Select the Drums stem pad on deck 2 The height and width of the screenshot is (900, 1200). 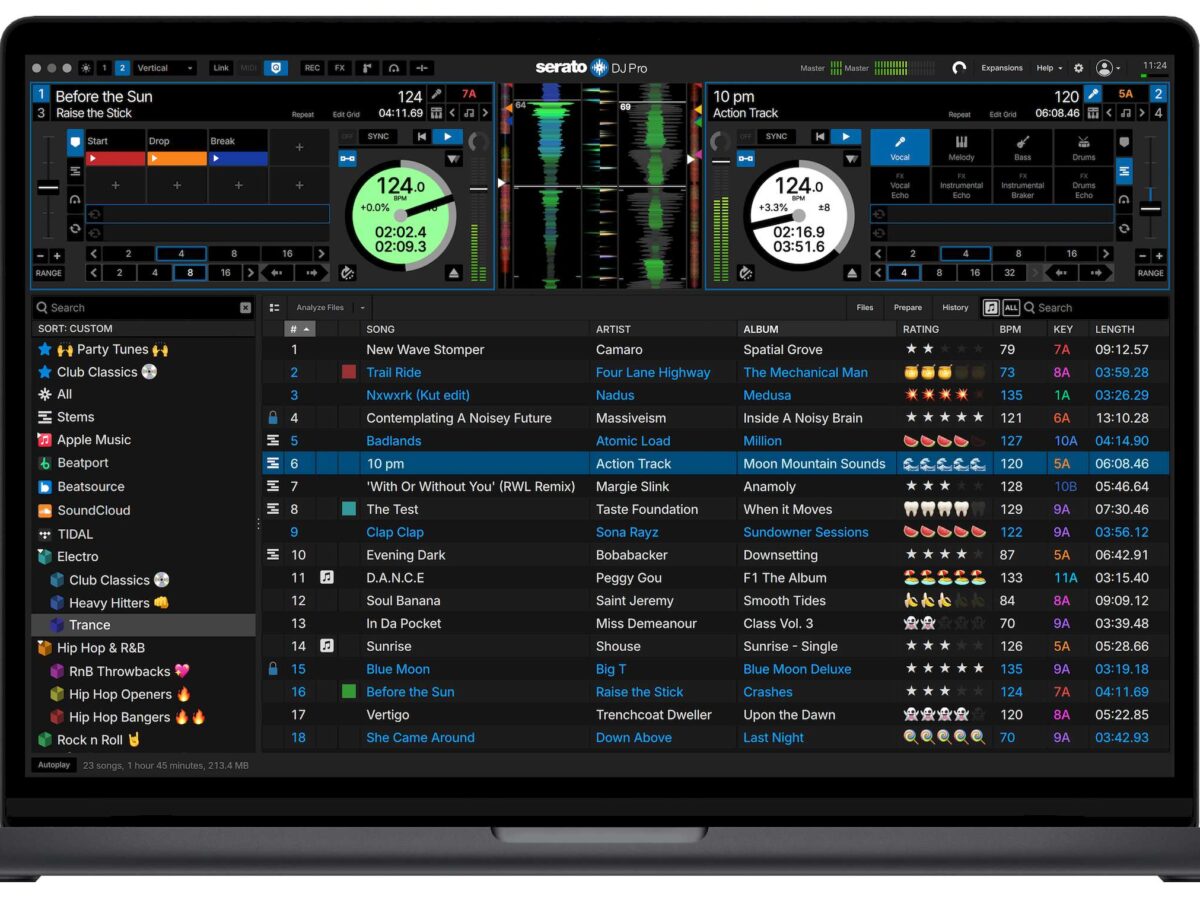1083,147
